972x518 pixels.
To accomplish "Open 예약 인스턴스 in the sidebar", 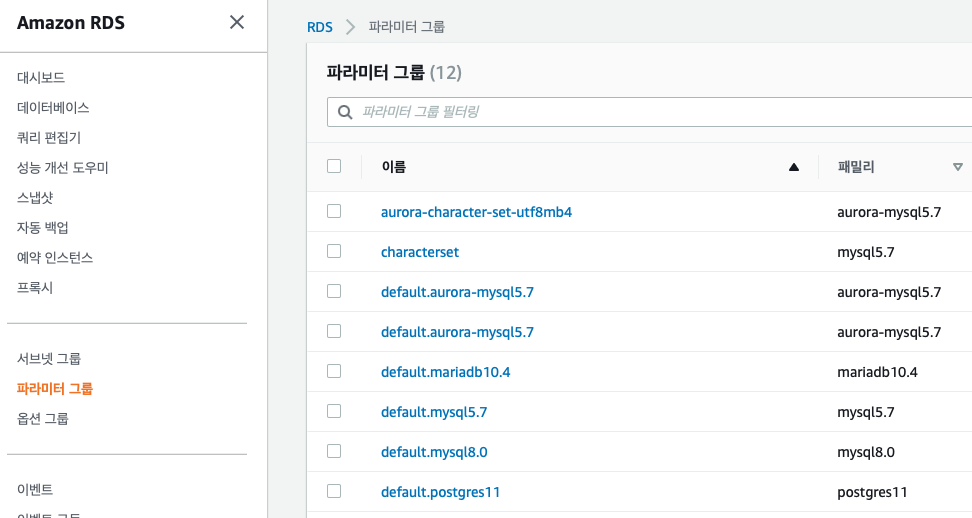I will pos(55,258).
